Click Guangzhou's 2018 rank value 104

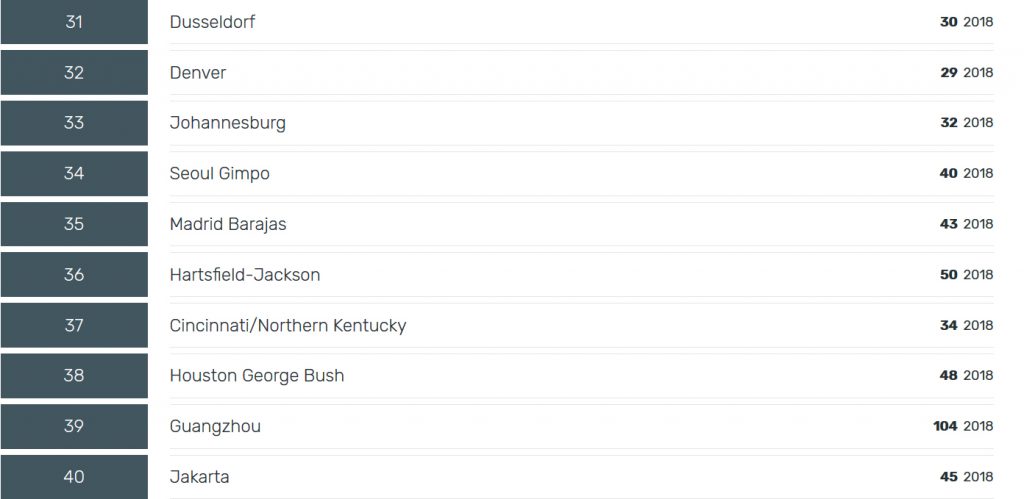(x=945, y=427)
